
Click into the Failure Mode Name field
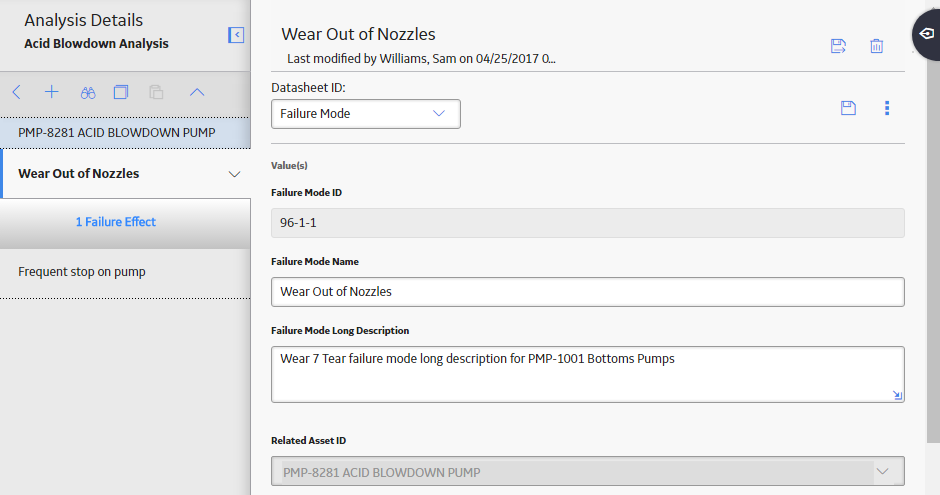tap(588, 292)
